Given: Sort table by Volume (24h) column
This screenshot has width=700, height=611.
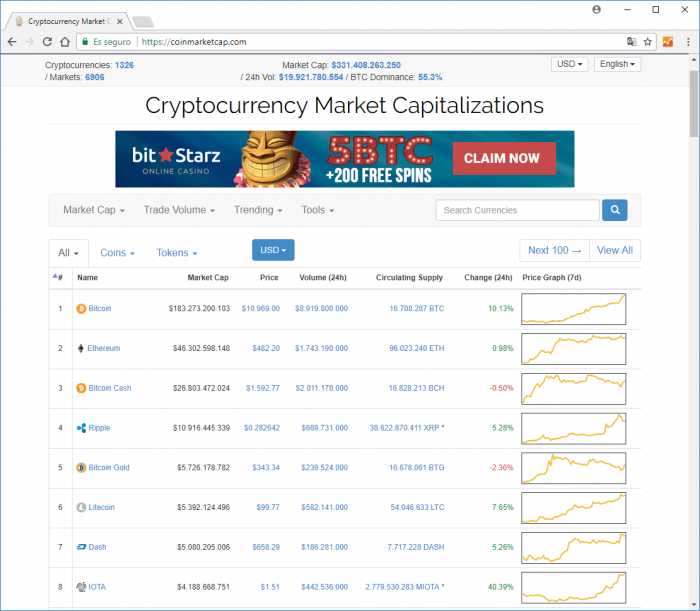Looking at the screenshot, I should tap(323, 277).
